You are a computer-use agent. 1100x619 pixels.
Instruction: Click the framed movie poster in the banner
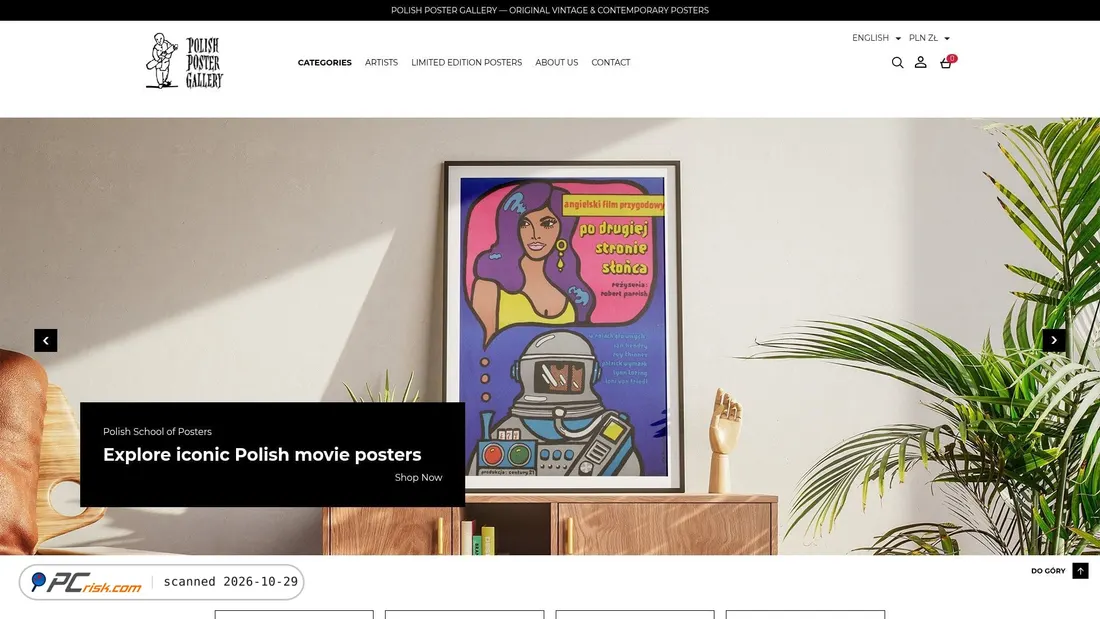562,326
